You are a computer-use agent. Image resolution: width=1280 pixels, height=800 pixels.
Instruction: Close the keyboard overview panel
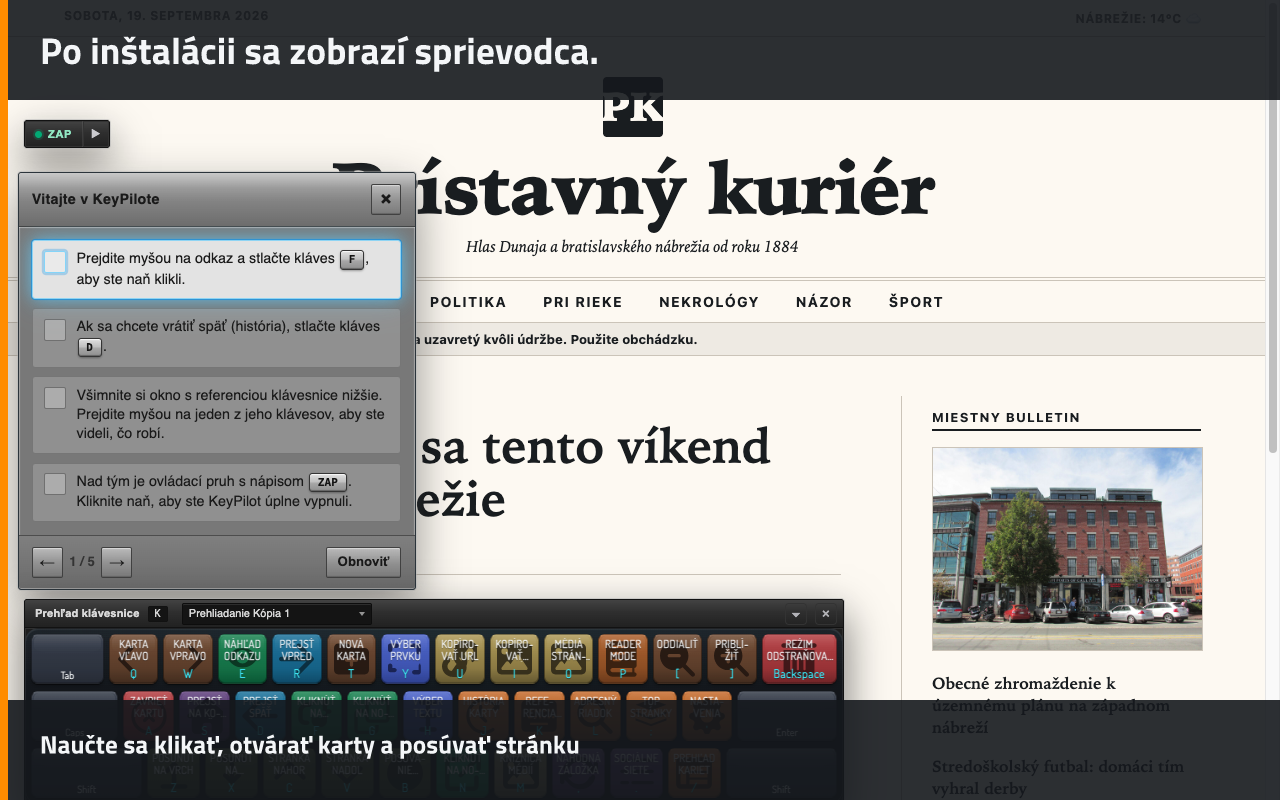point(826,614)
